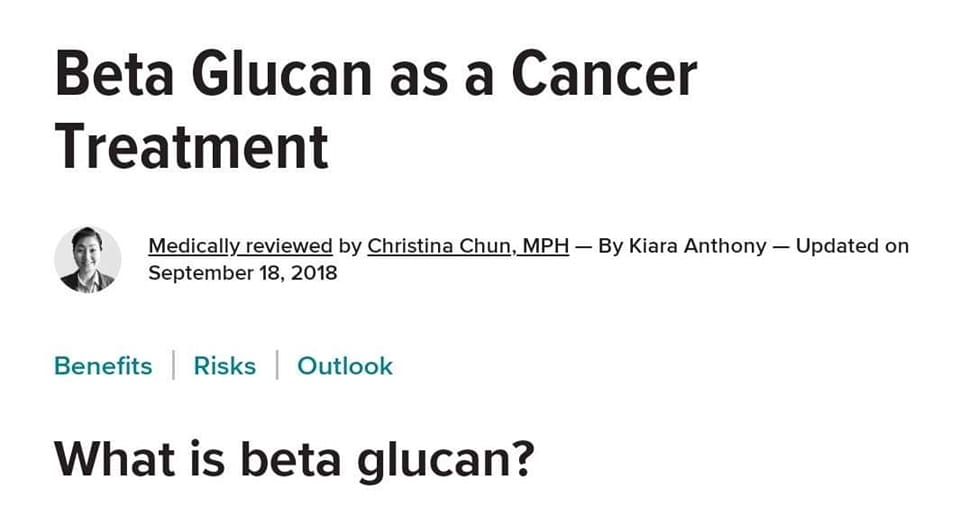Click 'Beta Glucan' in the main title

(213, 73)
